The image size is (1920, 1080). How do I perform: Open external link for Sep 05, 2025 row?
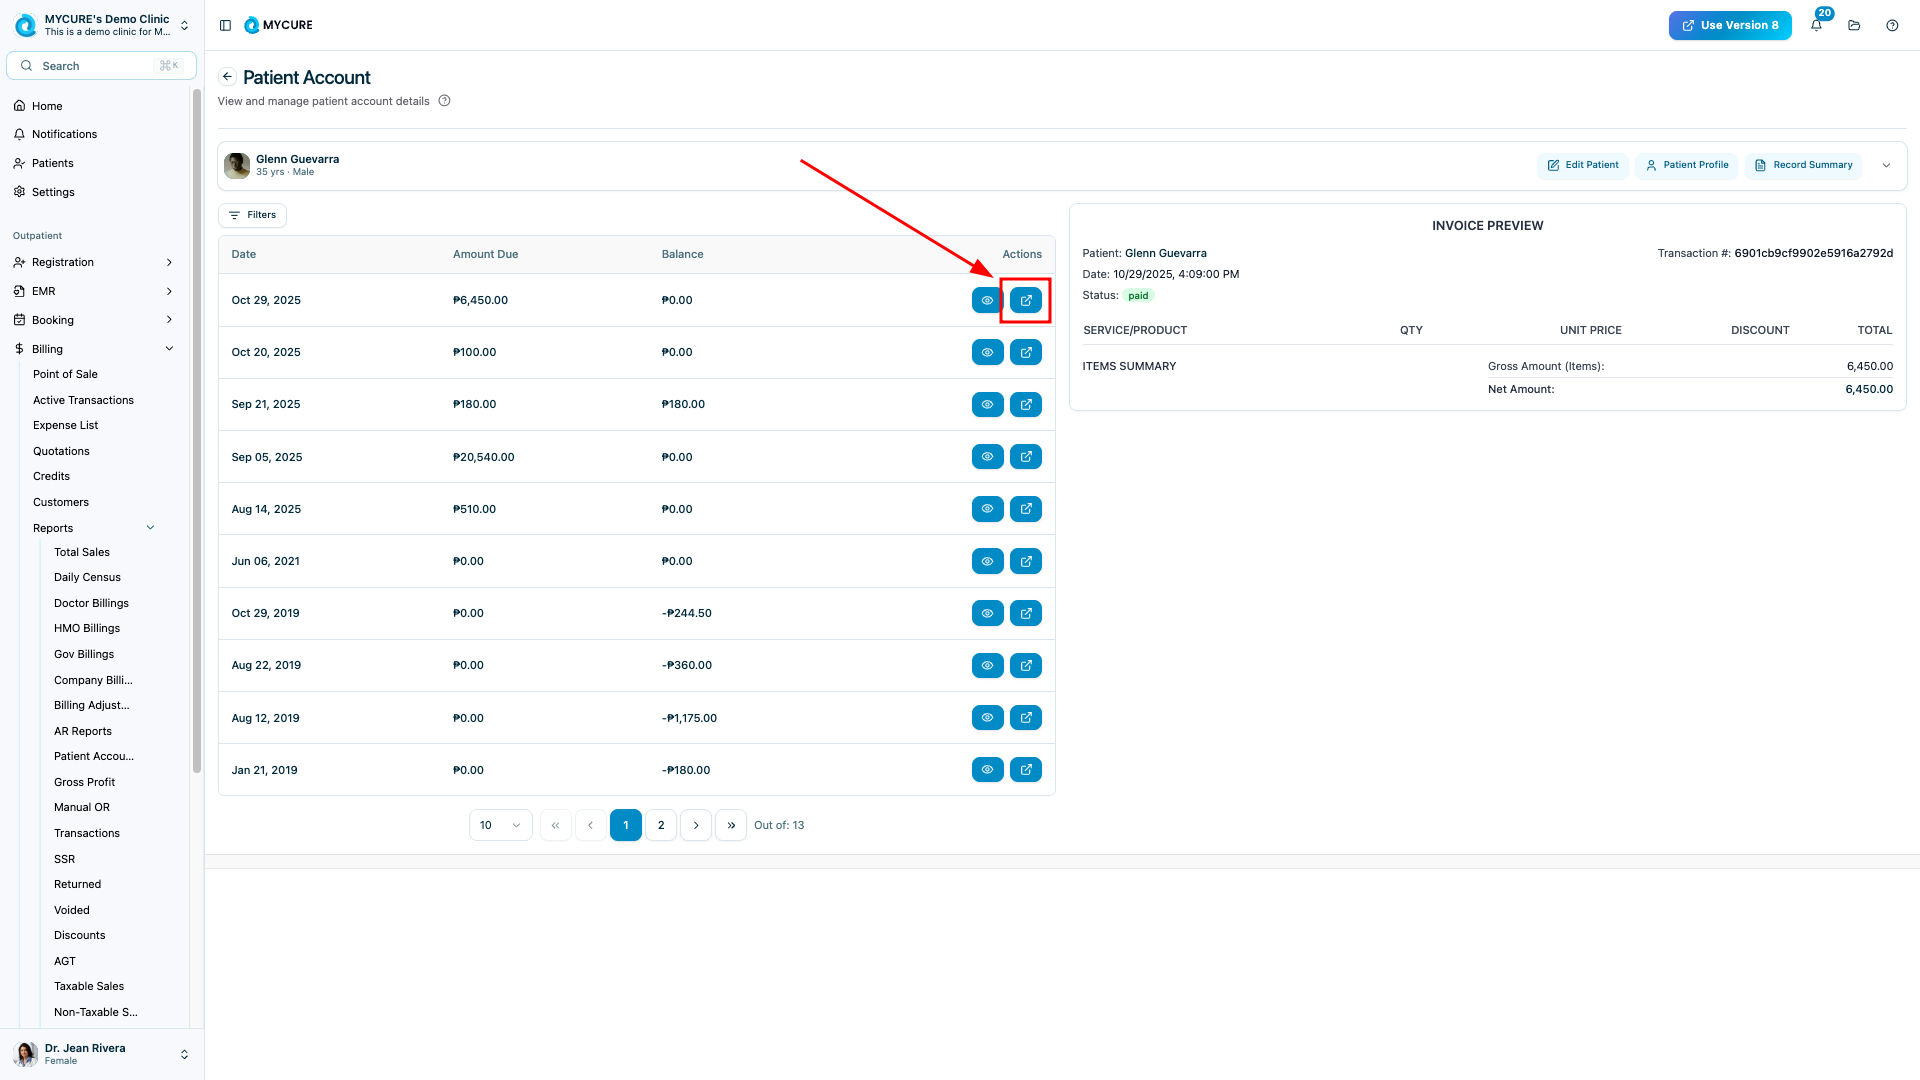click(1025, 457)
